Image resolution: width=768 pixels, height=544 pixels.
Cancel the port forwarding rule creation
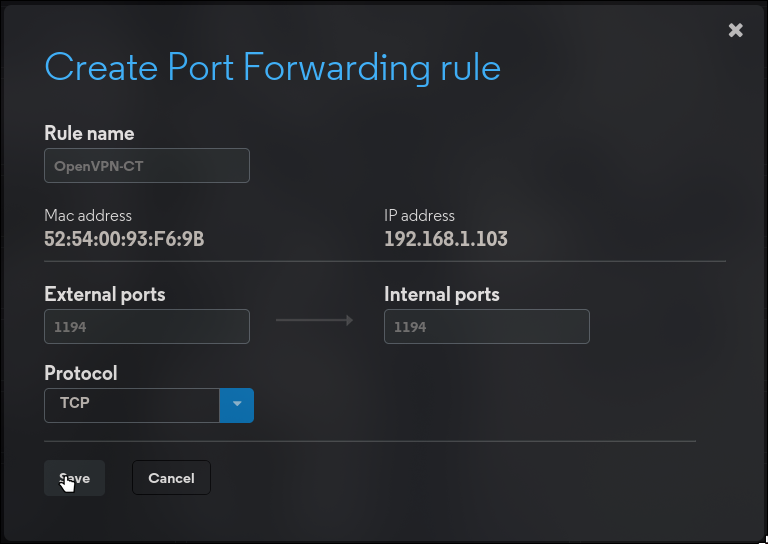[171, 478]
